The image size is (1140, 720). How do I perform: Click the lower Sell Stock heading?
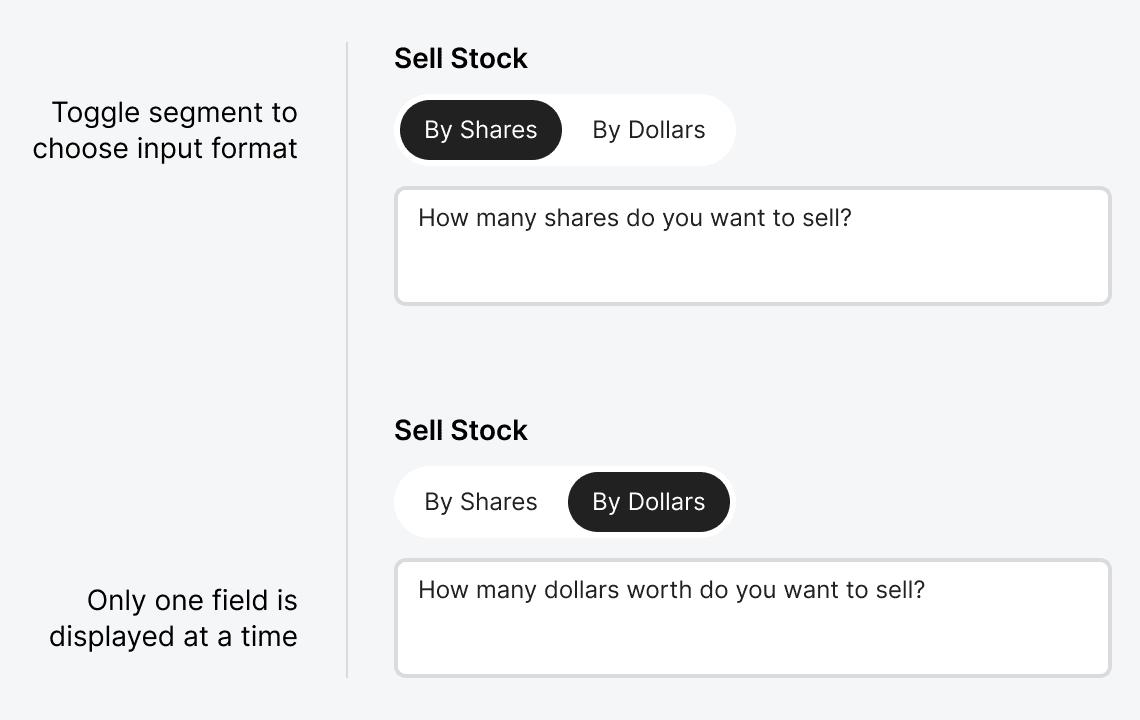tap(461, 430)
